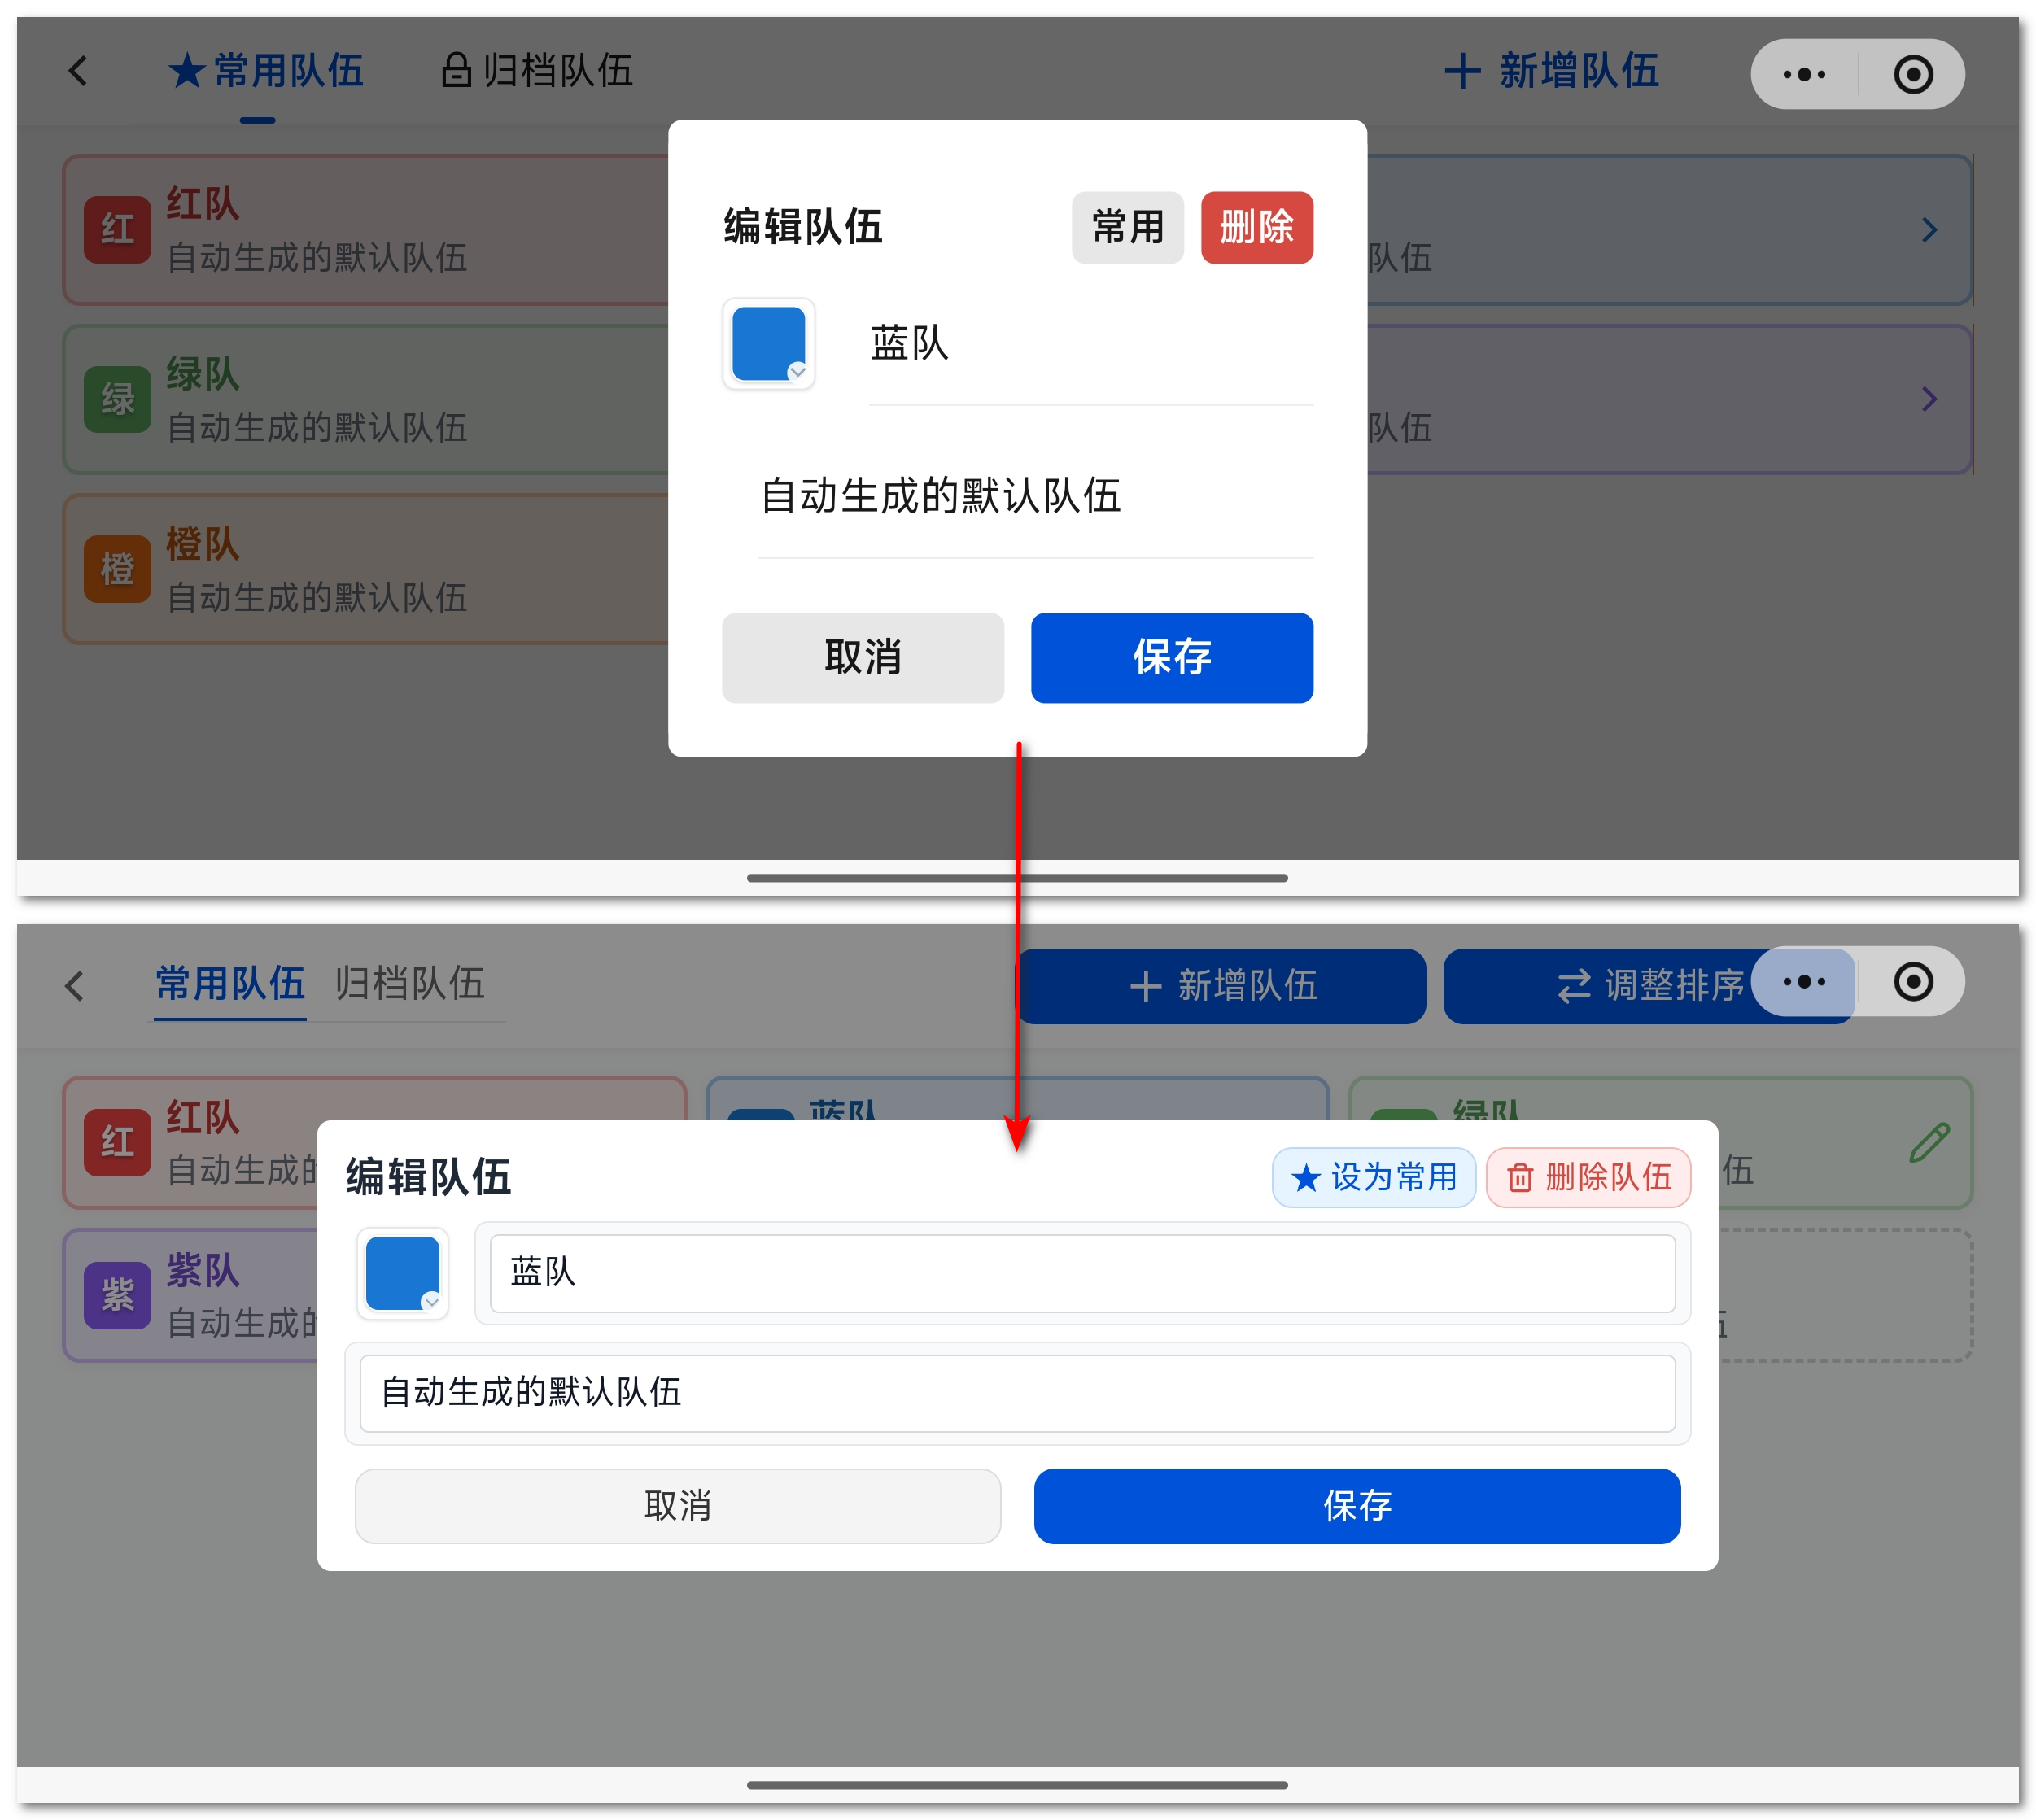Toggle 设为常用 star option
Screen dimensions: 2036x1820
pyautogui.click(x=1373, y=1177)
